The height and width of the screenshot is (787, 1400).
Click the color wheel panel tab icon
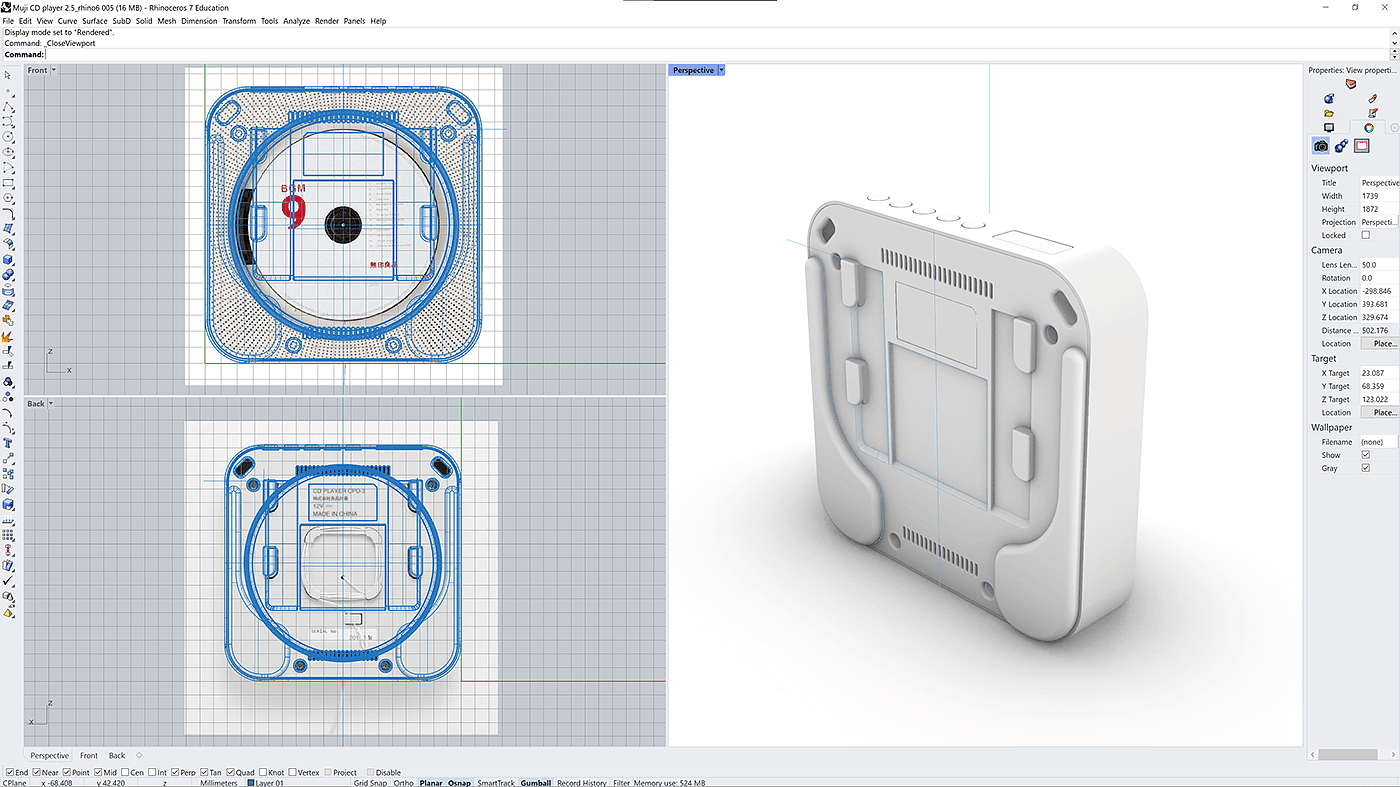pos(1369,128)
